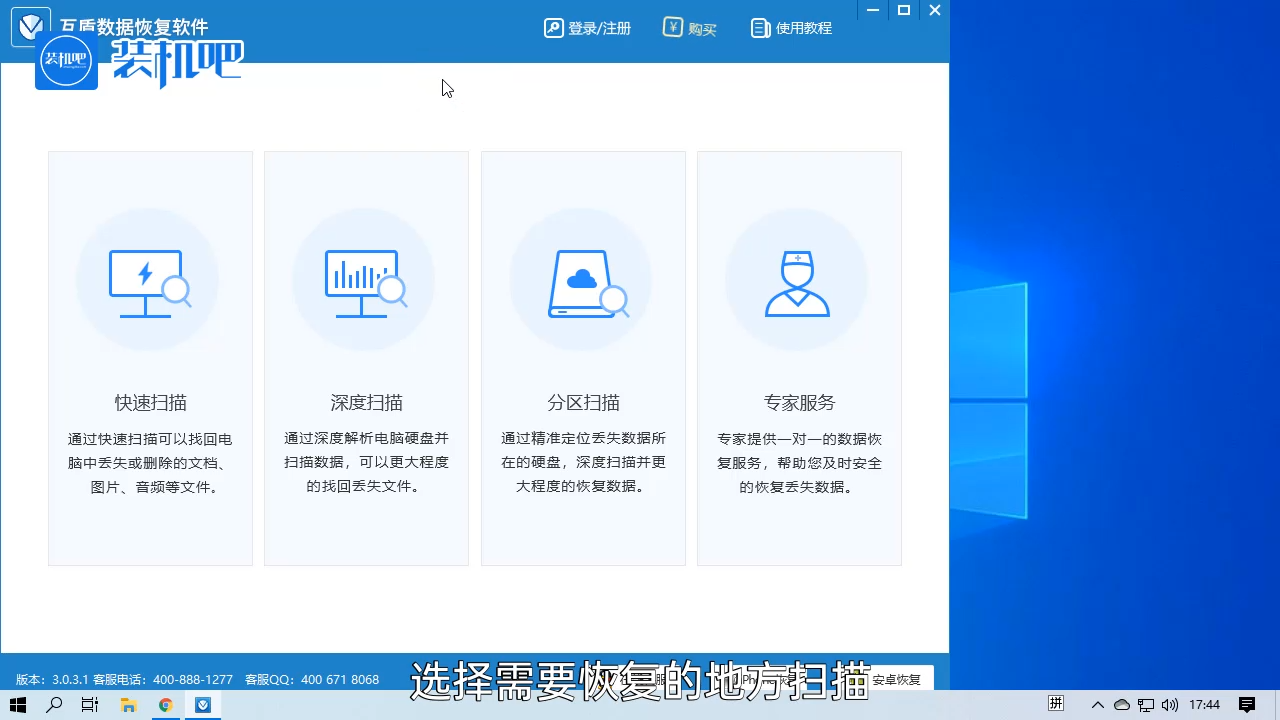Expand hidden system tray icons

click(1097, 704)
